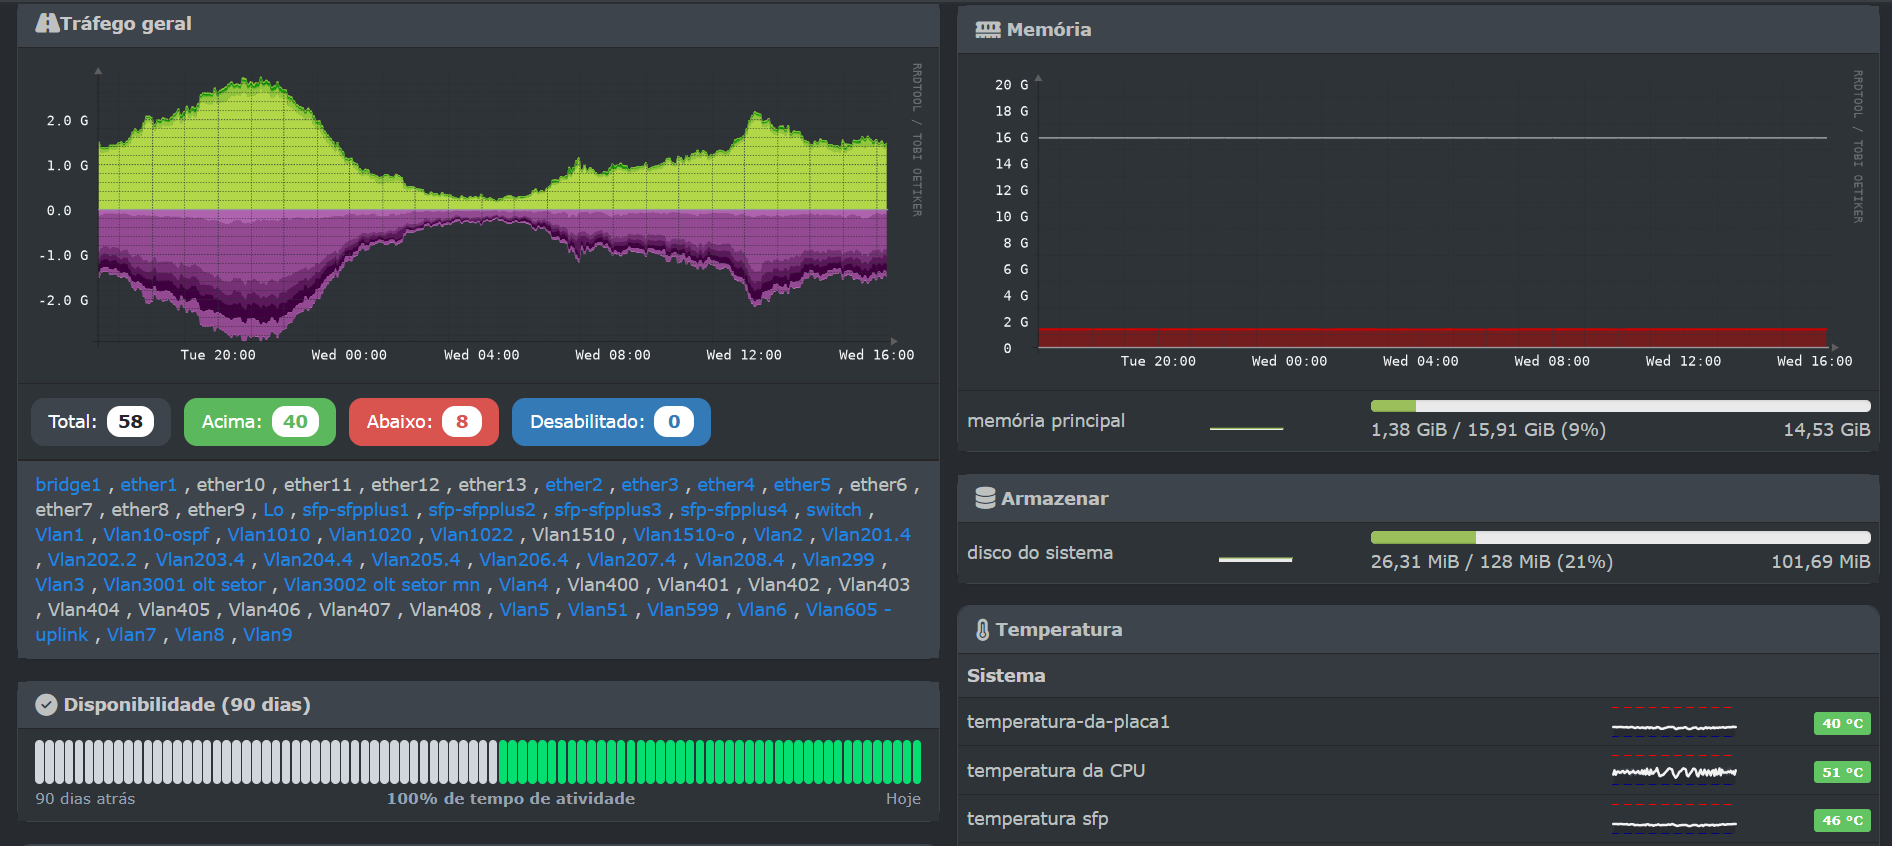Open the Vlan202.2 link
The height and width of the screenshot is (846, 1892).
(x=92, y=560)
